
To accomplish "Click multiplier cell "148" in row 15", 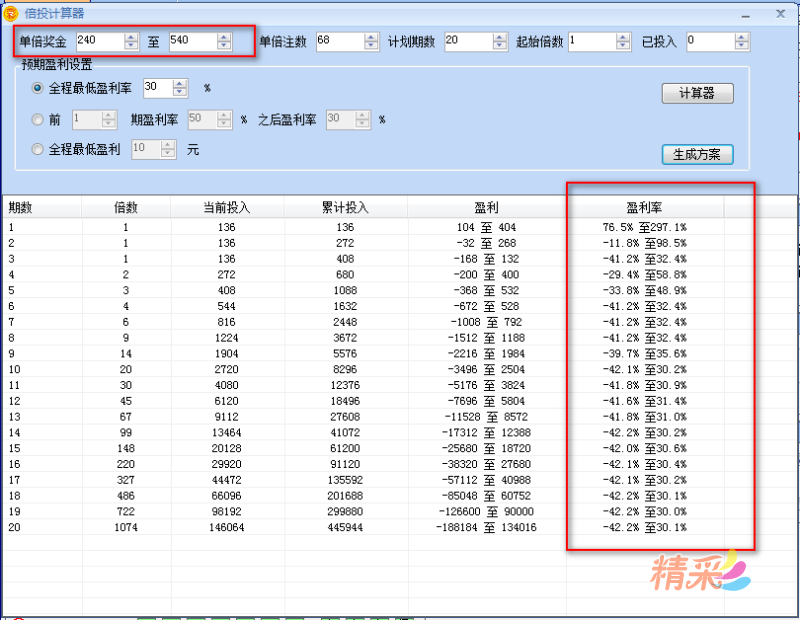I will tap(126, 449).
